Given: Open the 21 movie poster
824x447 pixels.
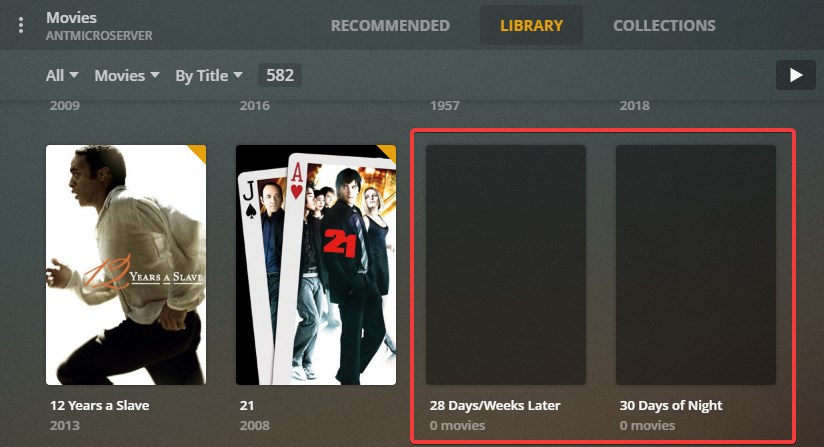Looking at the screenshot, I should (316, 265).
